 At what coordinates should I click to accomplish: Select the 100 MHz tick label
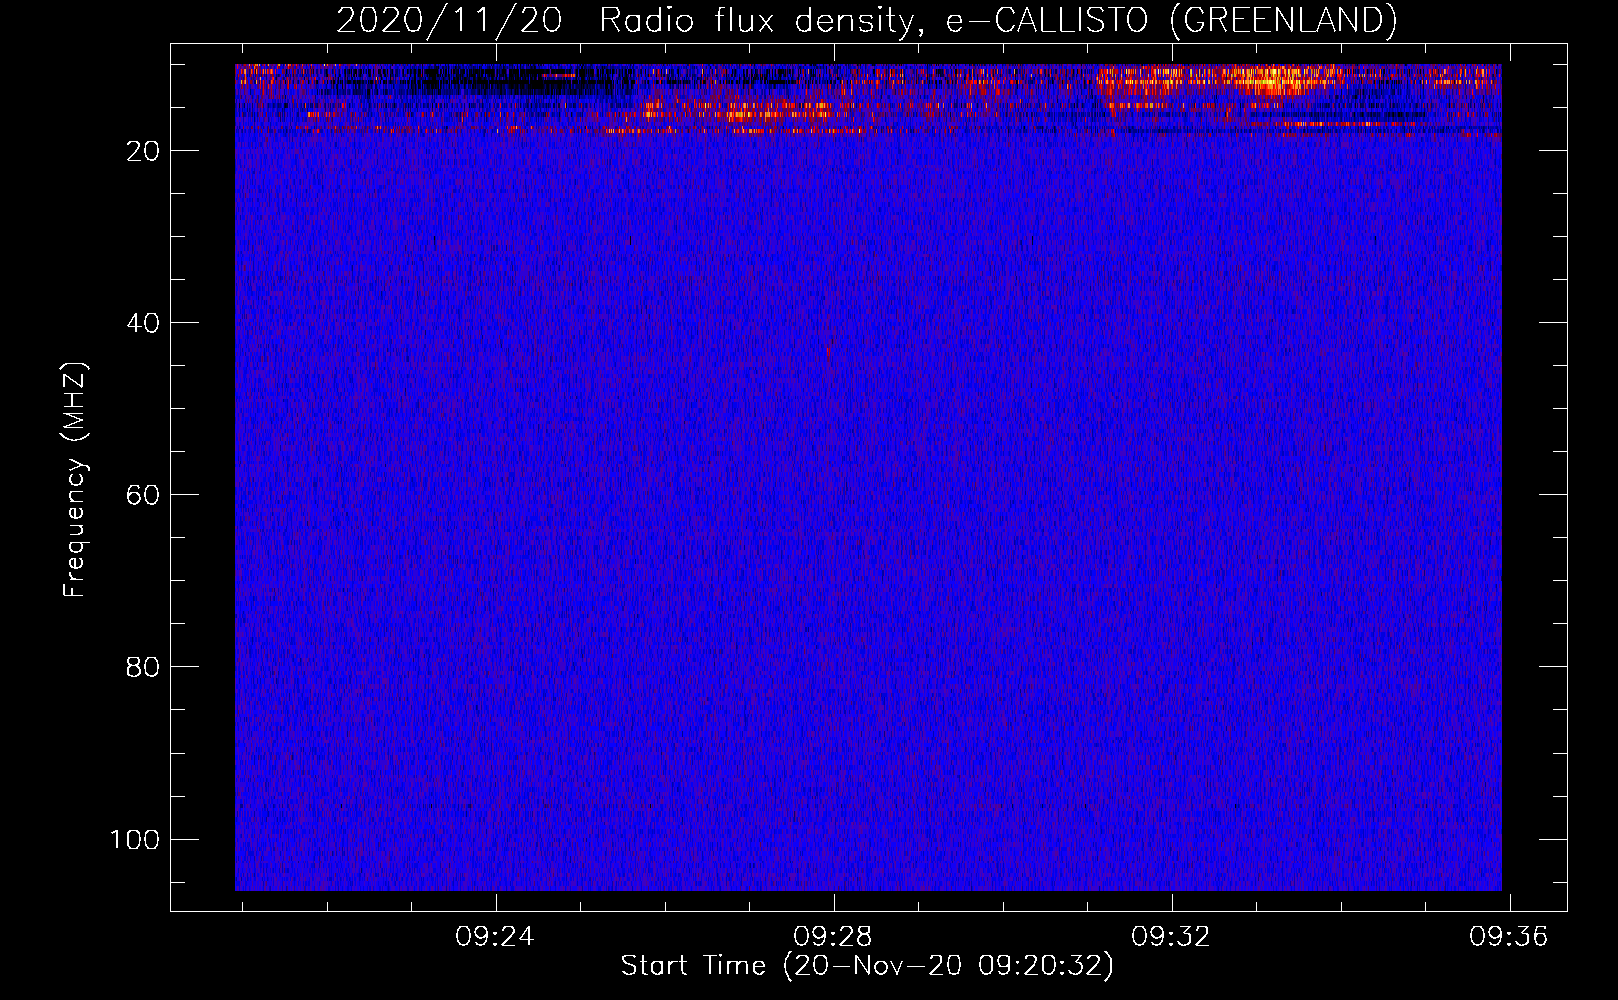click(x=135, y=839)
